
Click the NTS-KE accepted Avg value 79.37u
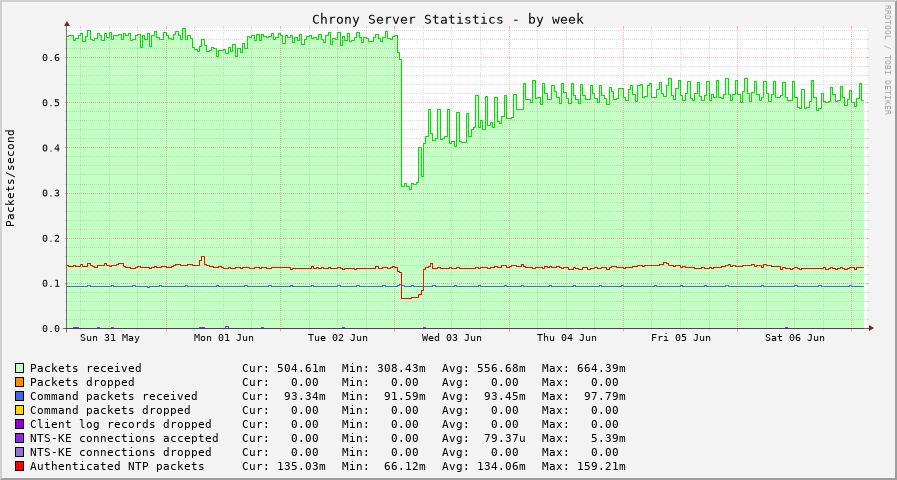pyautogui.click(x=505, y=438)
